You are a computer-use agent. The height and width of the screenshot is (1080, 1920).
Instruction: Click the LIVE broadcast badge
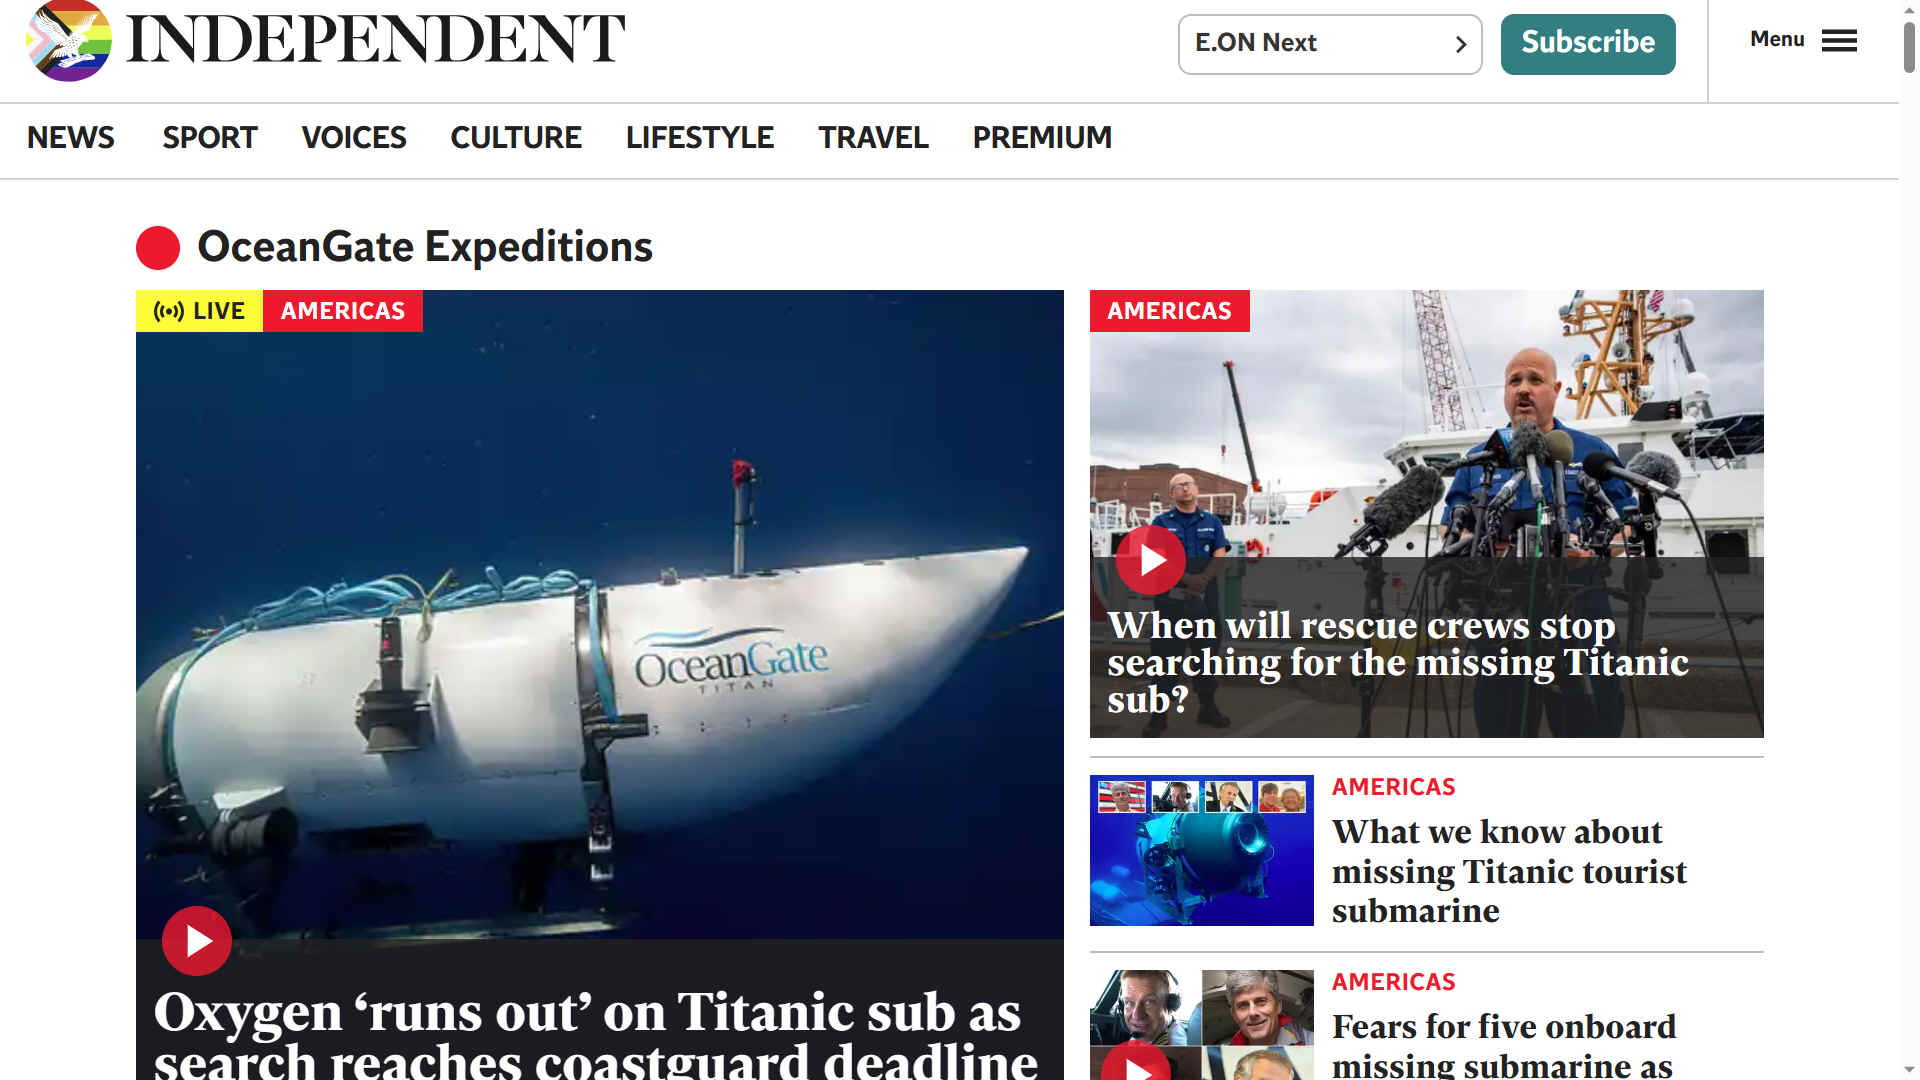coord(199,311)
